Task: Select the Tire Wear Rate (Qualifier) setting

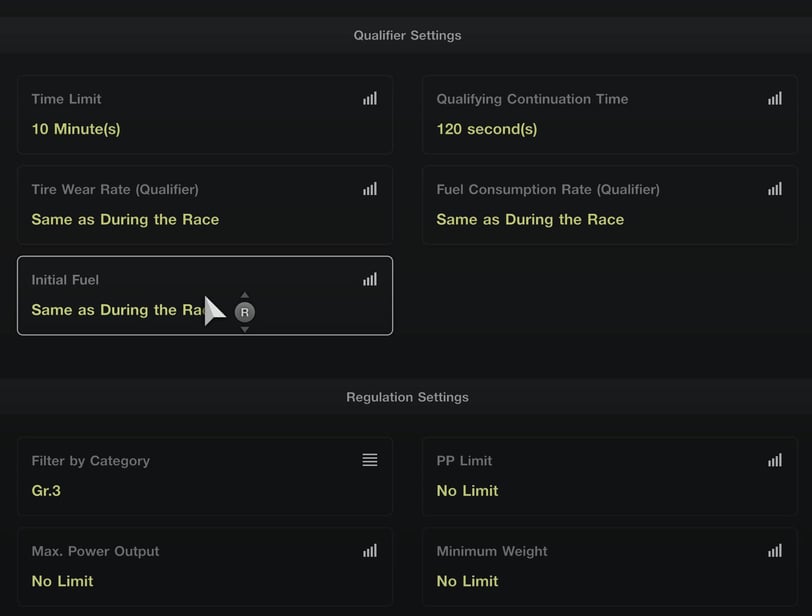Action: [205, 205]
